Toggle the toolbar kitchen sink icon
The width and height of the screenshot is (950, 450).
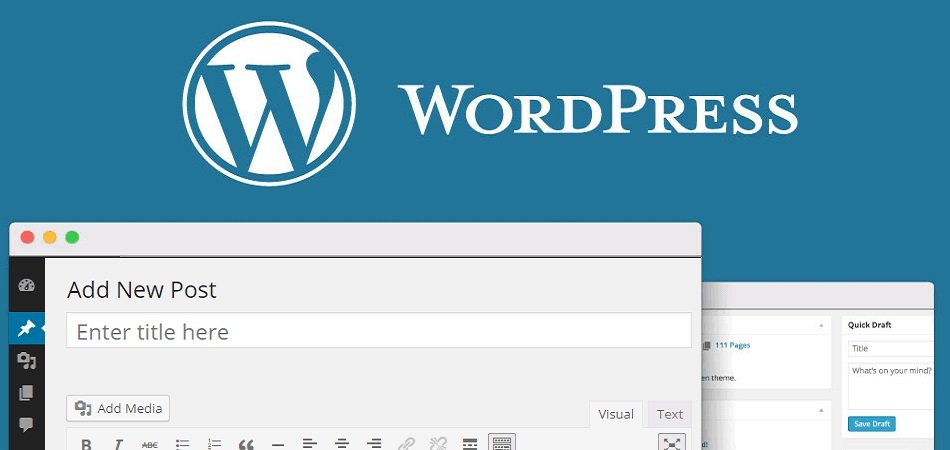click(x=502, y=442)
